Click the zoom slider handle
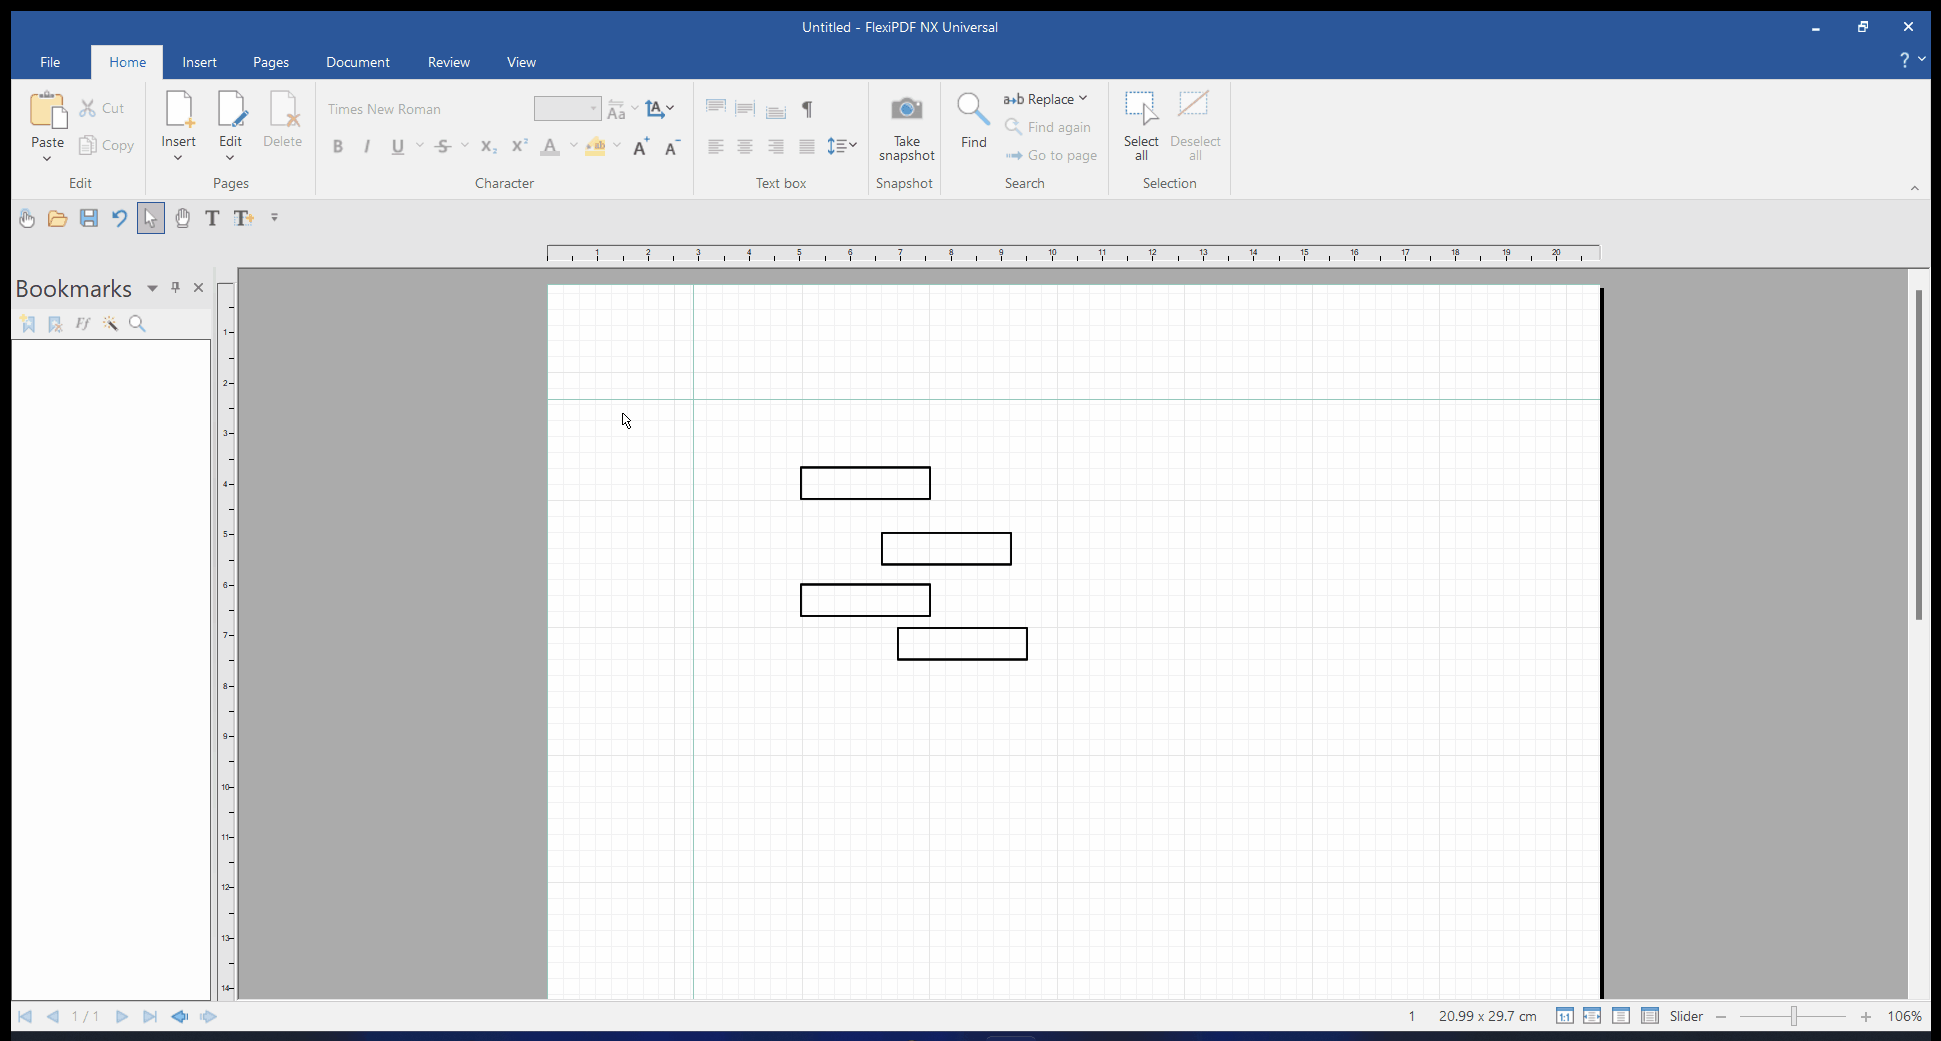Screen dimensions: 1941x1041 pos(1794,1016)
